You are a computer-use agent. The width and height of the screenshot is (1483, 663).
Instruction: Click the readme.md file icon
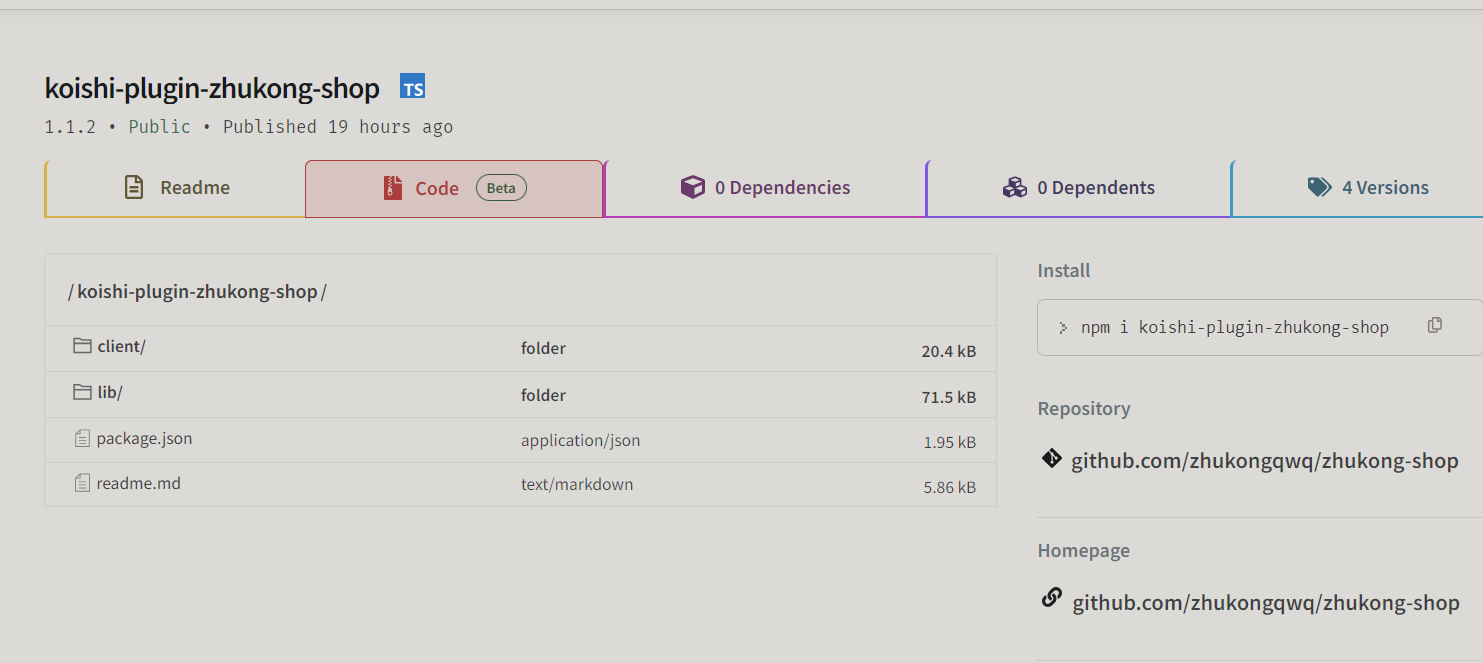pyautogui.click(x=82, y=483)
